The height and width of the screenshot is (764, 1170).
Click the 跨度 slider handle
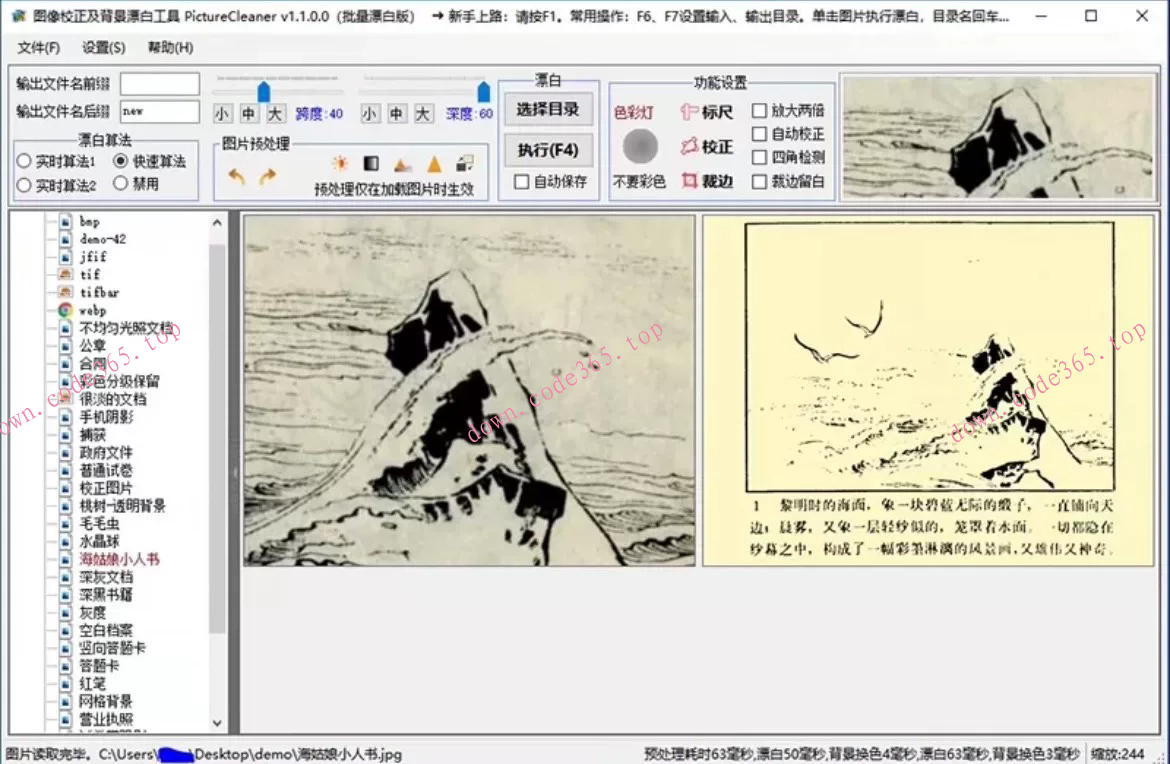point(264,92)
